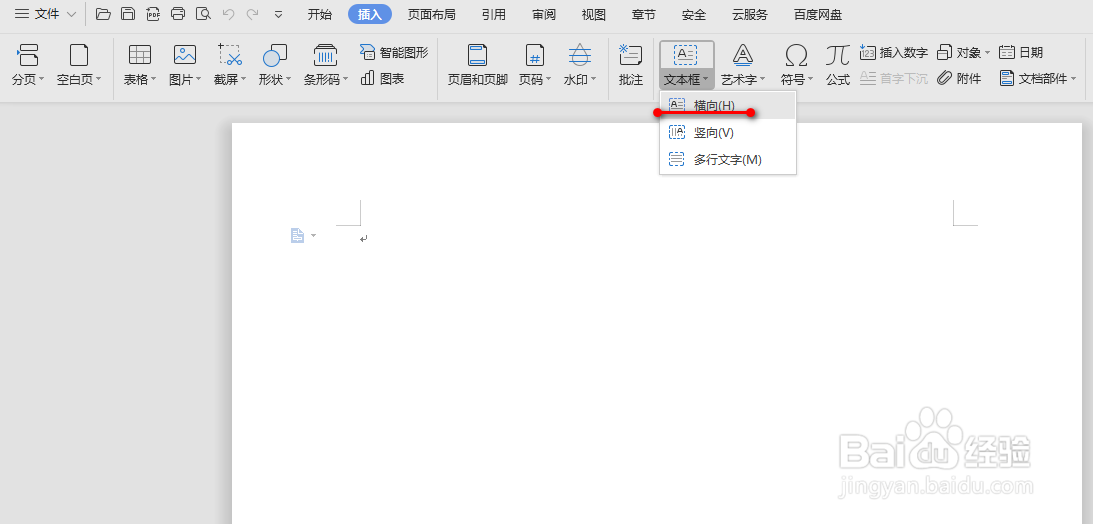Viewport: 1093px width, 524px height.
Task: Click 图表 chart button
Action: [383, 79]
